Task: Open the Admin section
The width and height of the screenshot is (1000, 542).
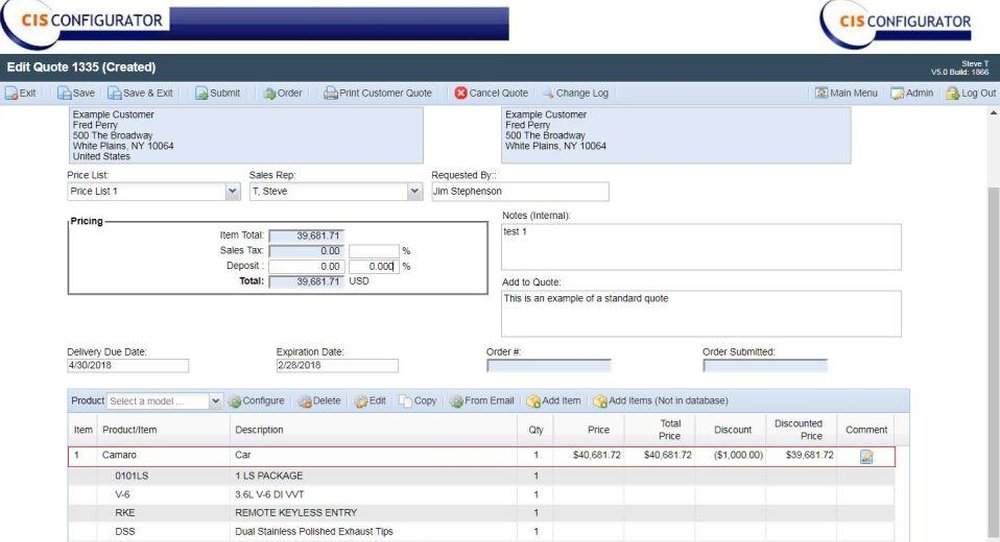Action: [x=912, y=93]
